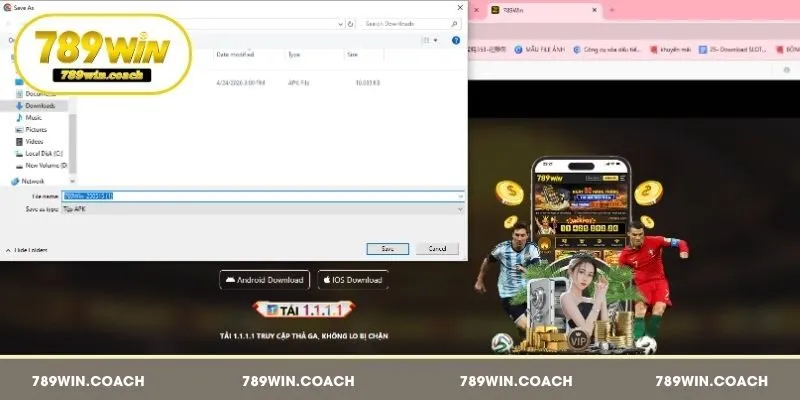Click the Save button in dialog
The height and width of the screenshot is (400, 800).
(x=388, y=249)
